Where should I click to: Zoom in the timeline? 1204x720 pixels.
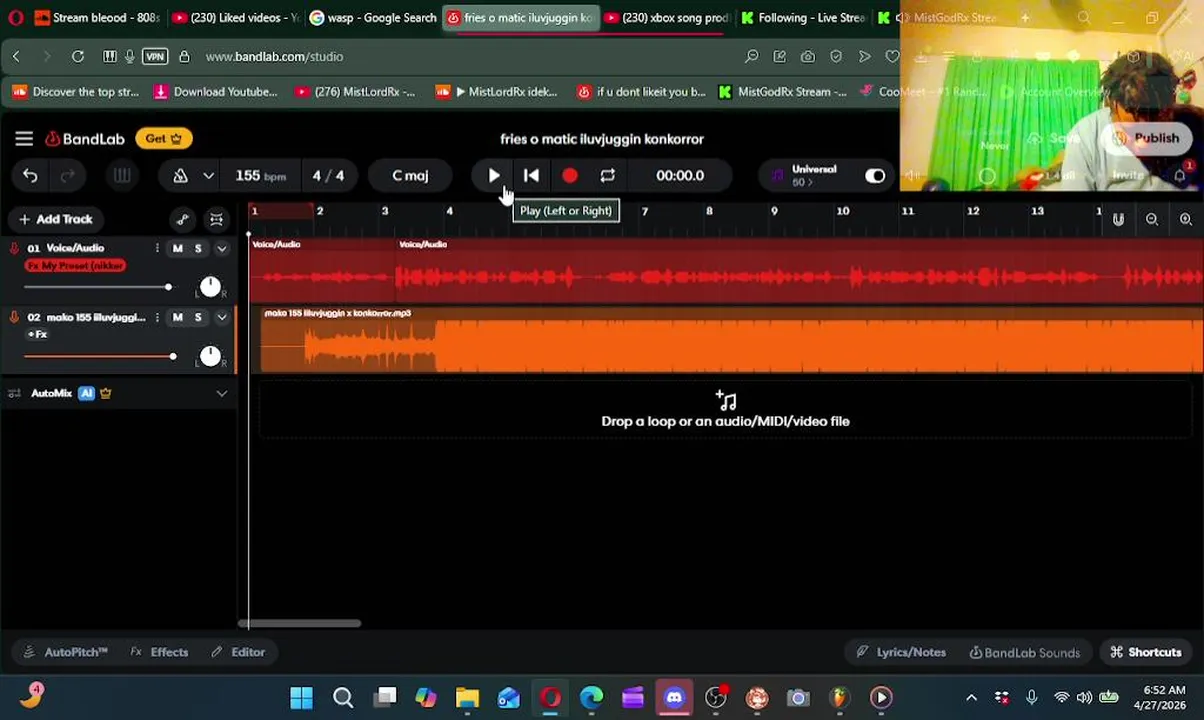pos(1186,220)
